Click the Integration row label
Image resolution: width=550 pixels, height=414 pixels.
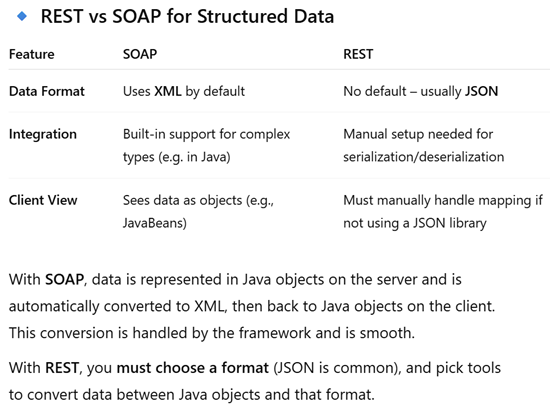[43, 134]
